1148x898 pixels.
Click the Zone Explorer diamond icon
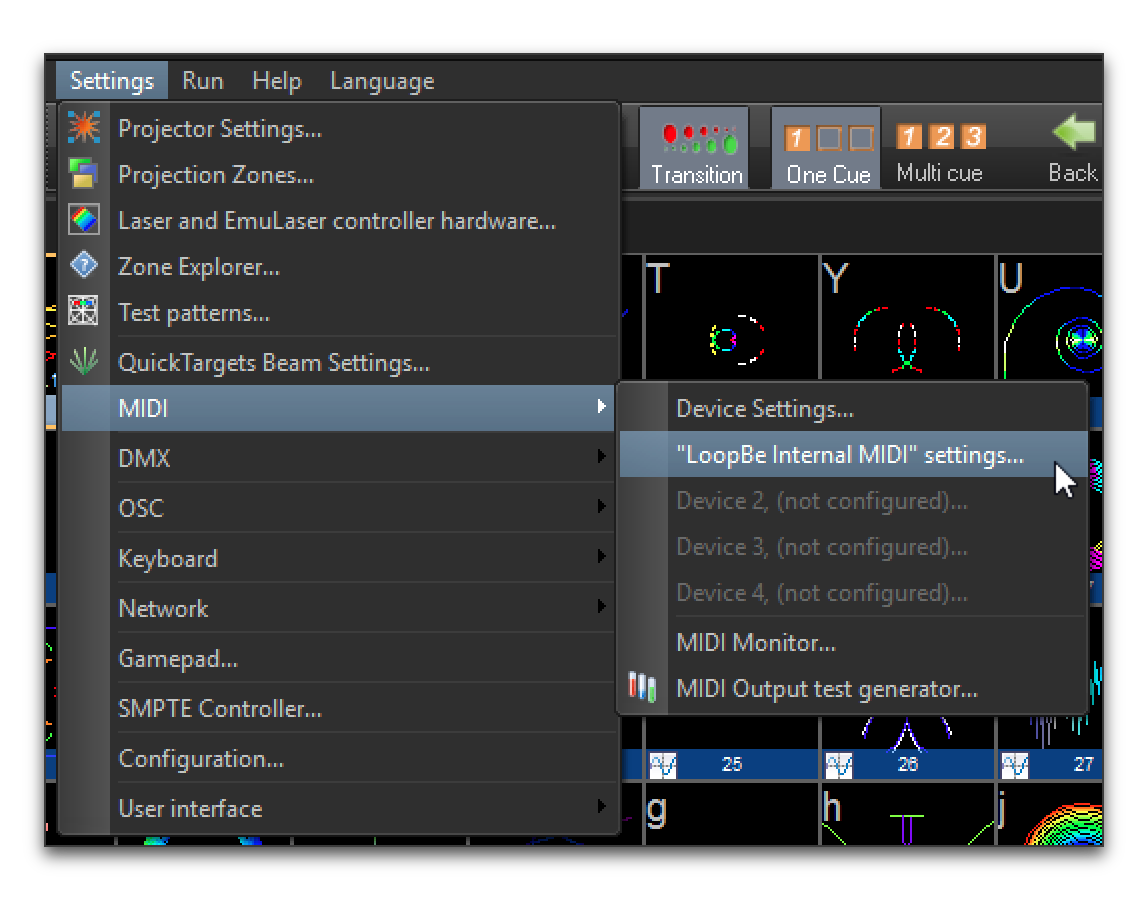click(x=84, y=265)
